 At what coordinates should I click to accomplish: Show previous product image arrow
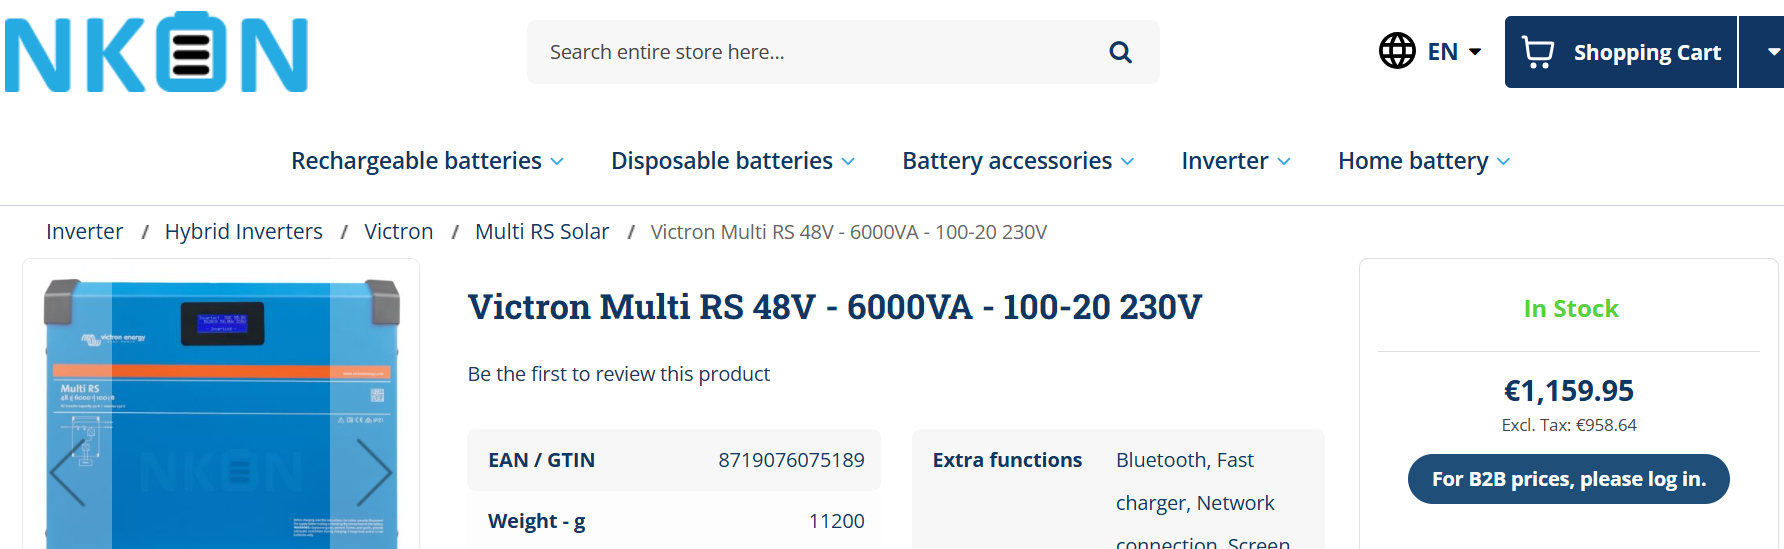(x=68, y=471)
